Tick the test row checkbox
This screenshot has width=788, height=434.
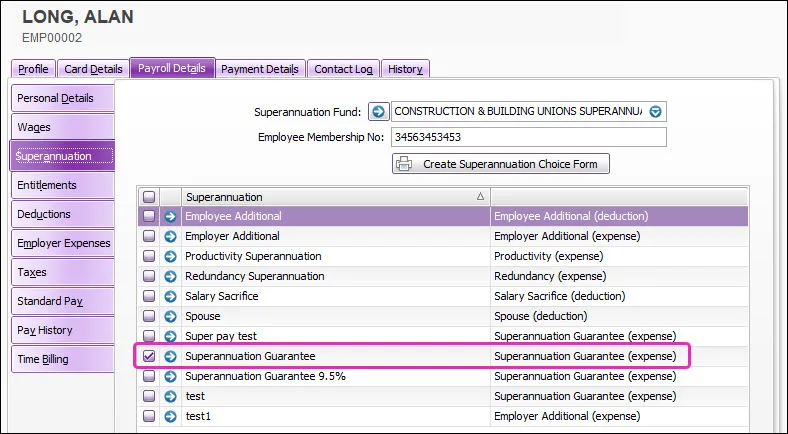click(x=149, y=396)
